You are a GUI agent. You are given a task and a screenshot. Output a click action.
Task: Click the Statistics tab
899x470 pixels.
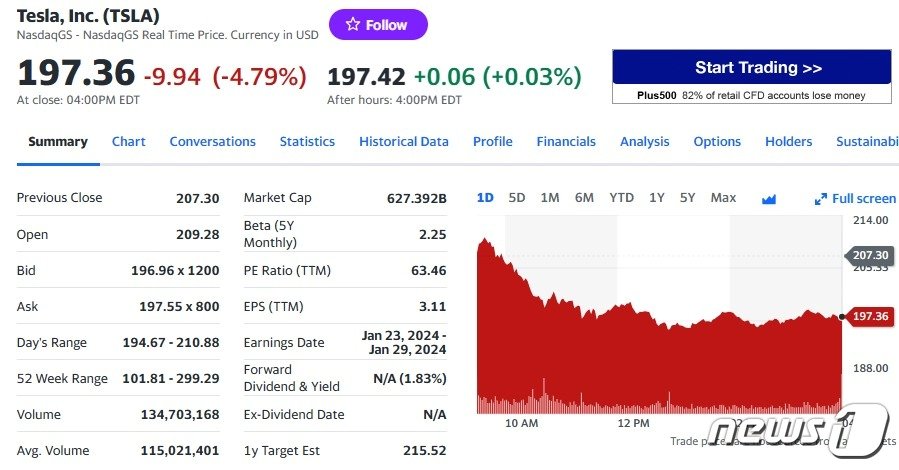click(307, 142)
